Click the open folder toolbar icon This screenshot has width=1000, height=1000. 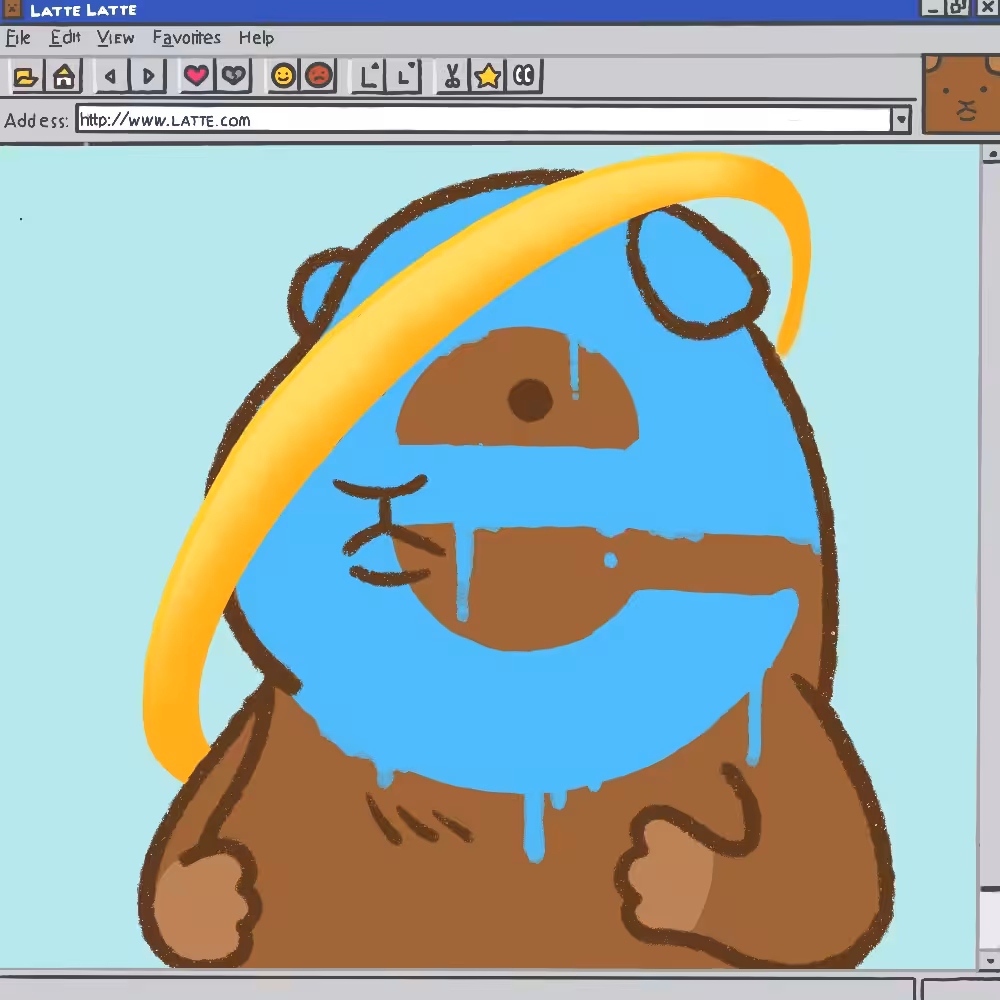26,77
